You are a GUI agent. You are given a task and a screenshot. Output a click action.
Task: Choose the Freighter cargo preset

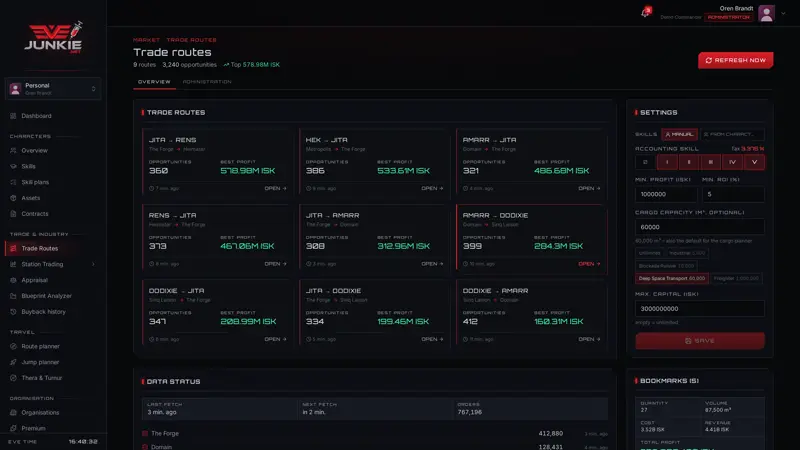click(736, 279)
